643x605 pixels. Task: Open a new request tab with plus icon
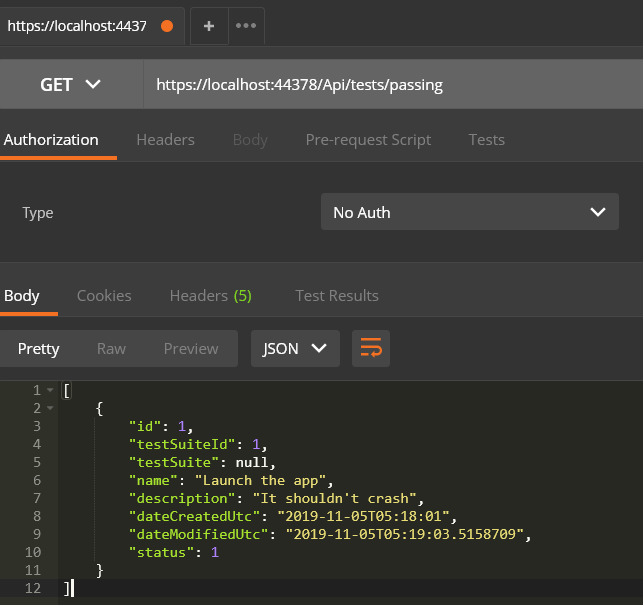pyautogui.click(x=209, y=26)
